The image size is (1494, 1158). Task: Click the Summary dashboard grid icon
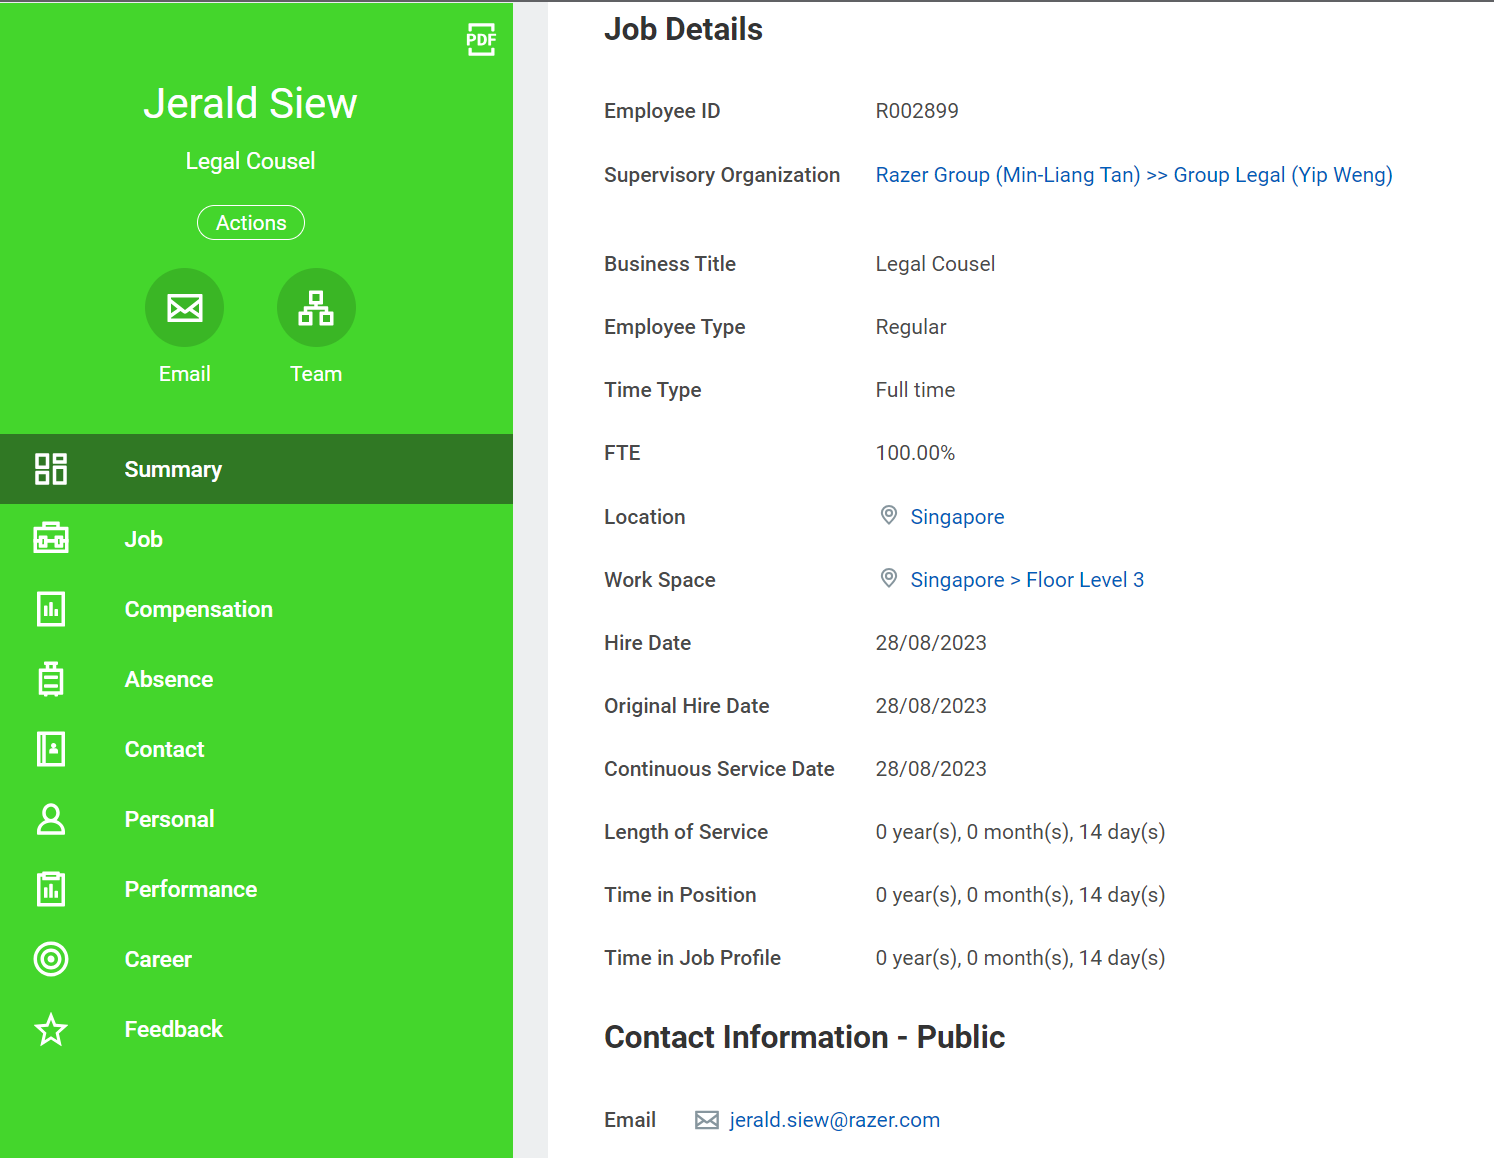51,469
